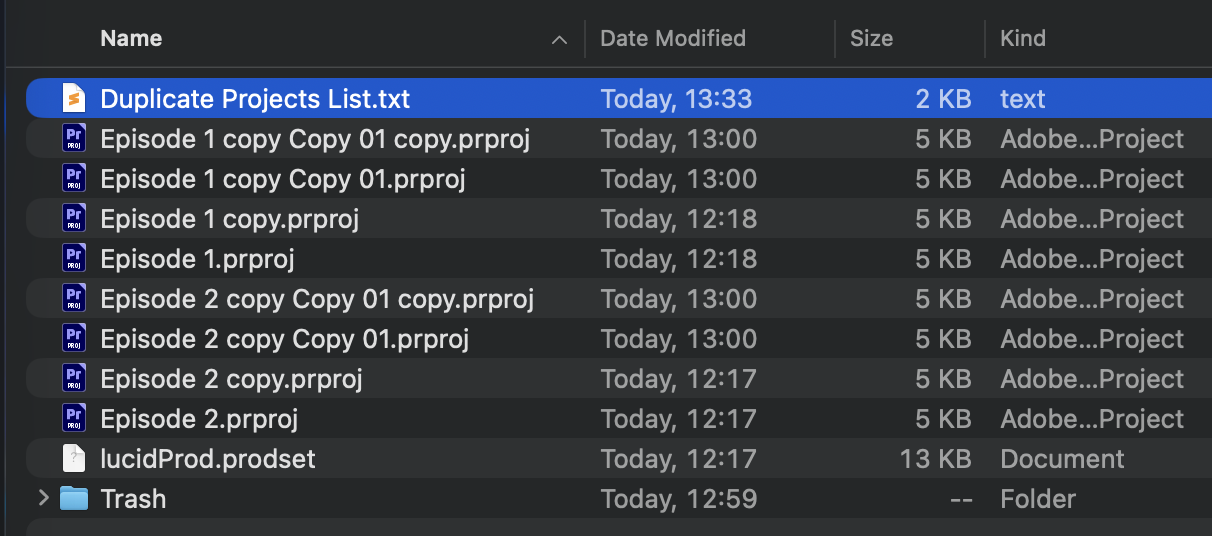Click Adobe…Project kind of Episode 1.prproj
The image size is (1212, 536).
[1092, 259]
